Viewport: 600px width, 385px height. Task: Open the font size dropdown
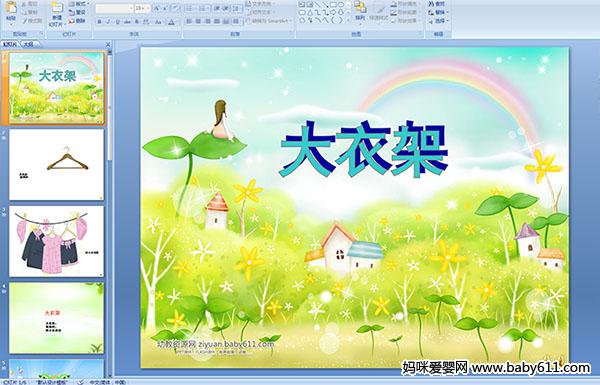tap(148, 8)
